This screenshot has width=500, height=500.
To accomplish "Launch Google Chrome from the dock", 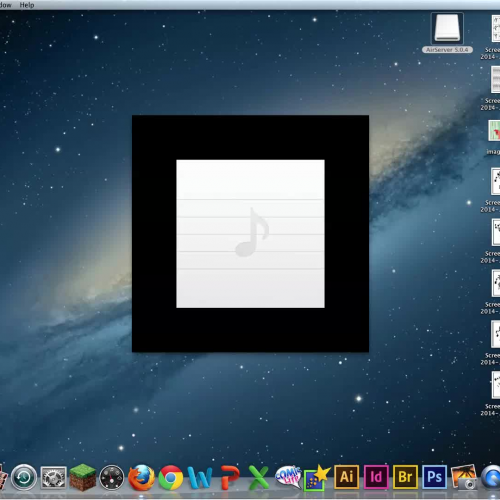I will click(171, 478).
